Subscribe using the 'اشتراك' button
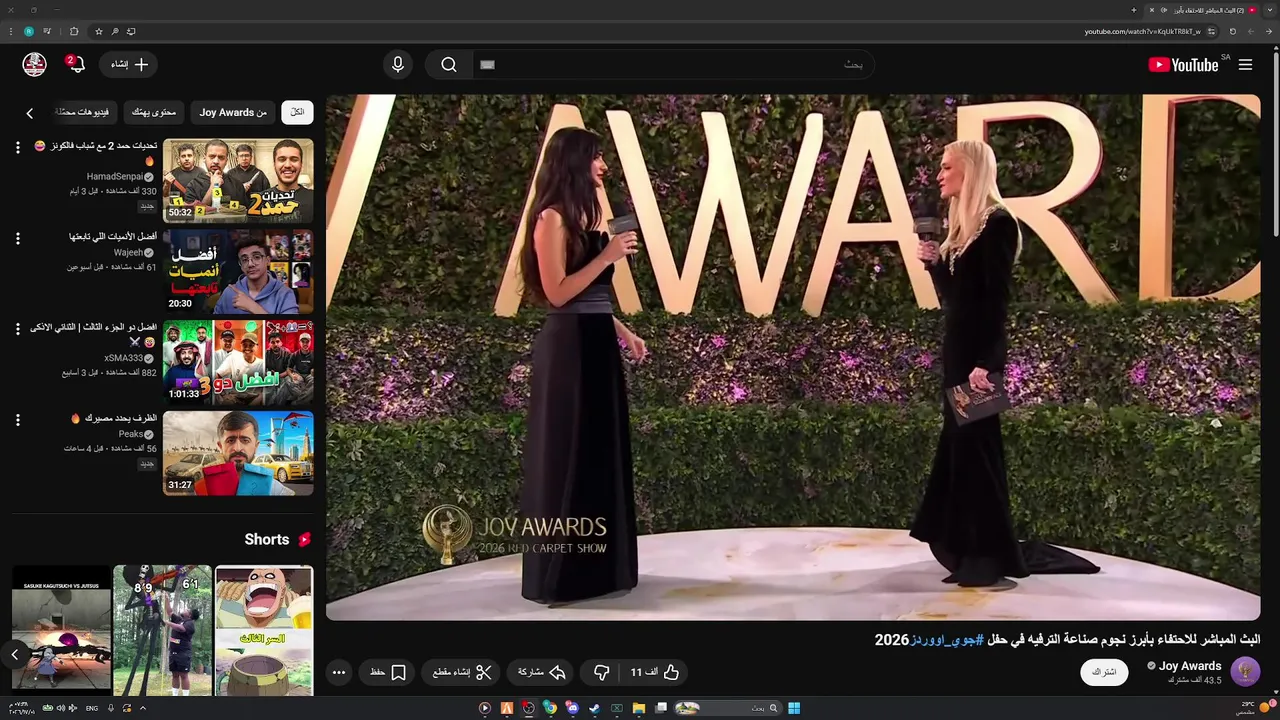Viewport: 1280px width, 720px height. (x=1104, y=672)
